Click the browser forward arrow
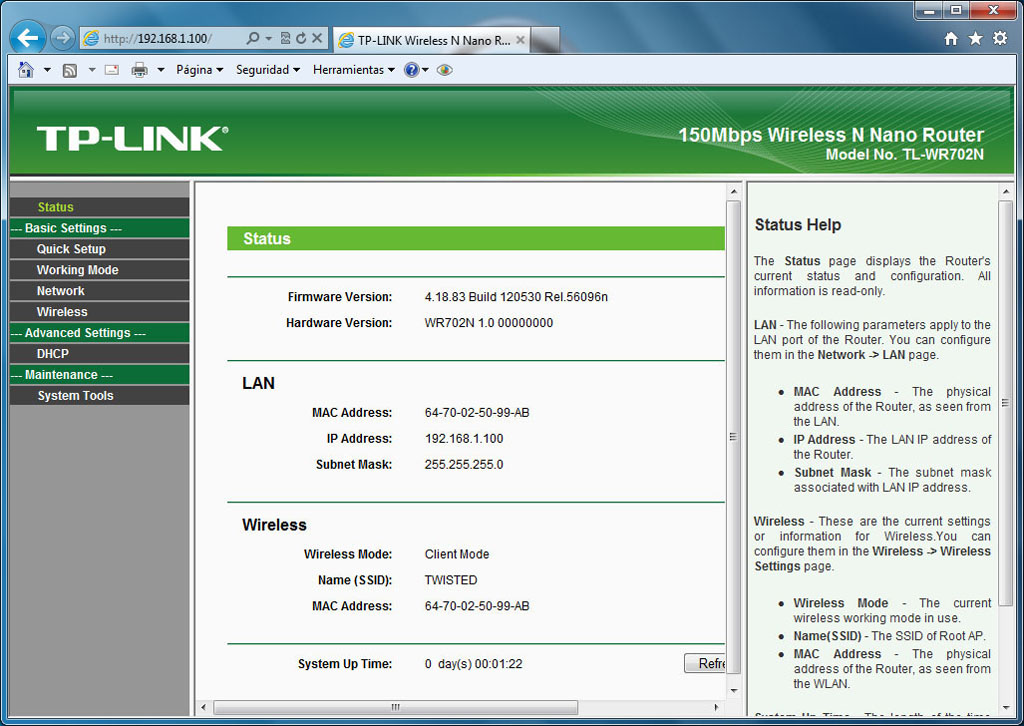This screenshot has height=726, width=1024. click(63, 39)
